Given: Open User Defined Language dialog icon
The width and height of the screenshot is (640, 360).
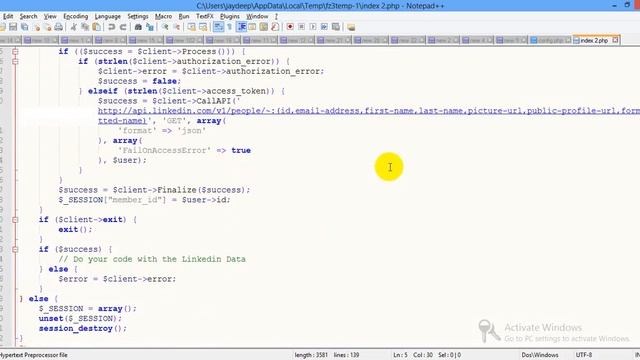Looking at the screenshot, I should coord(252,27).
